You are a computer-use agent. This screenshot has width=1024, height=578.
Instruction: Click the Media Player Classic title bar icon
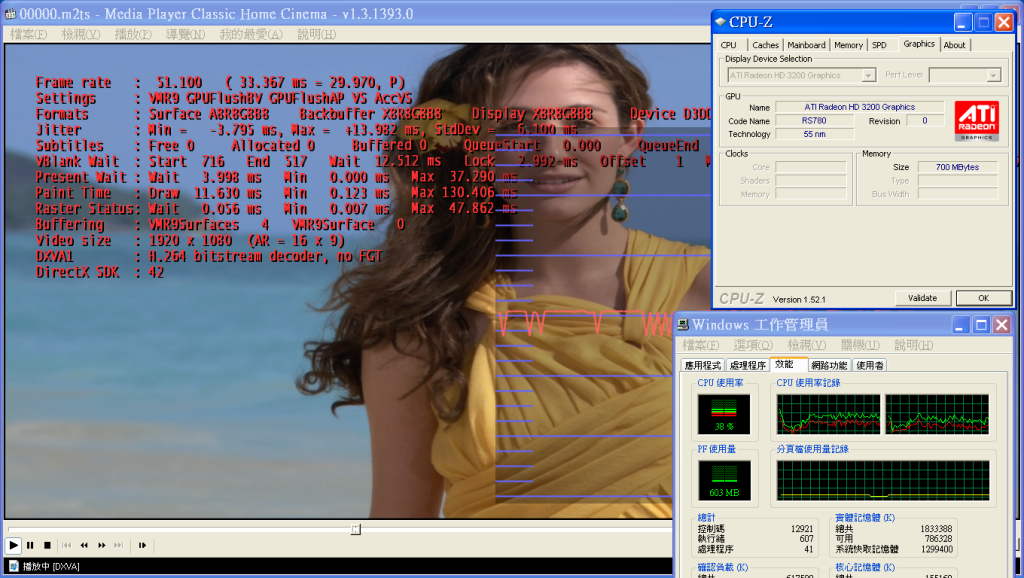pos(10,14)
